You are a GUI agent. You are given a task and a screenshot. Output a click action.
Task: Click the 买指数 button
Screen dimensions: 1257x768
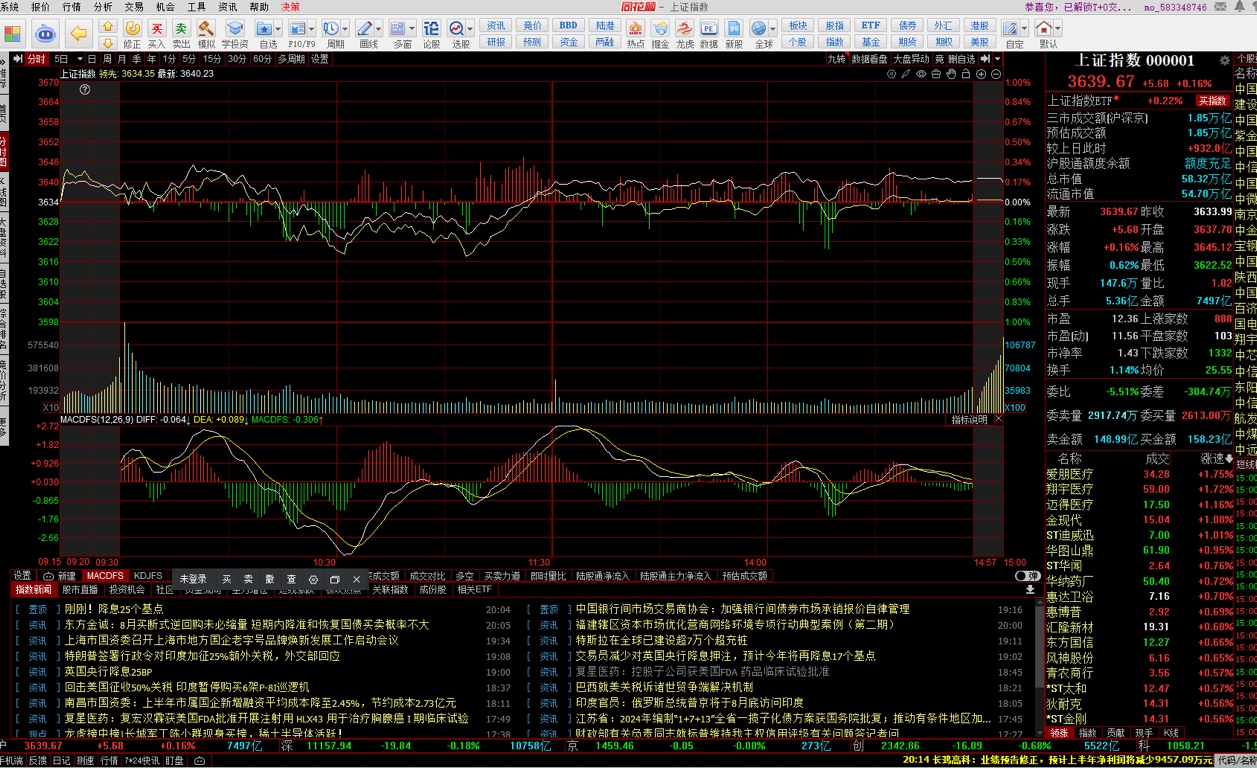tap(1213, 101)
